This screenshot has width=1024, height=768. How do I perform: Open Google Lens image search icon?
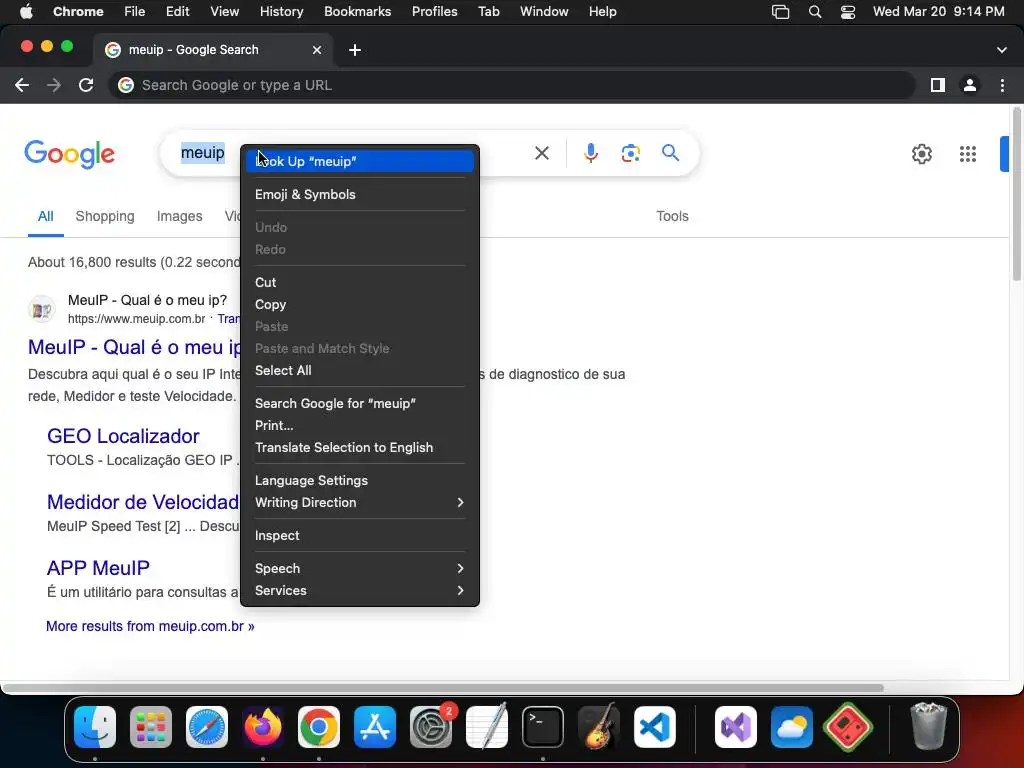631,153
